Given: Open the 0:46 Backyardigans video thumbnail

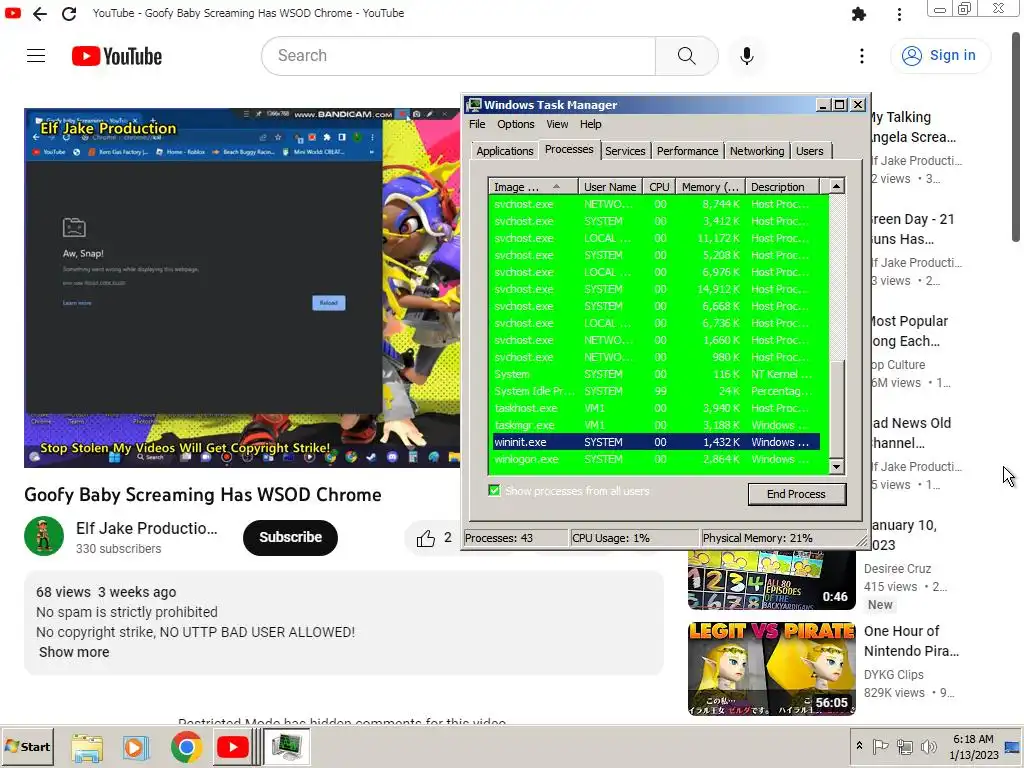Looking at the screenshot, I should 771,581.
